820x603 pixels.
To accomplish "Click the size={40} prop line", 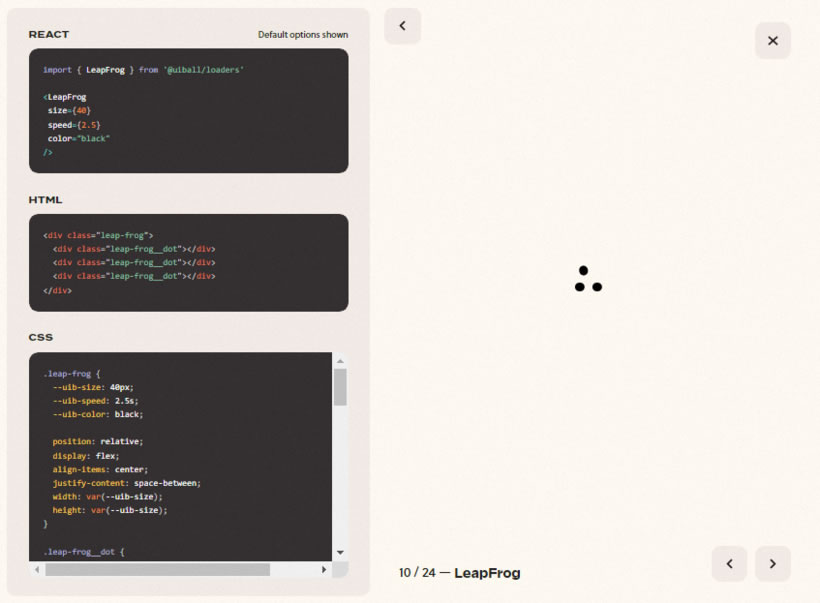I will click(x=69, y=110).
